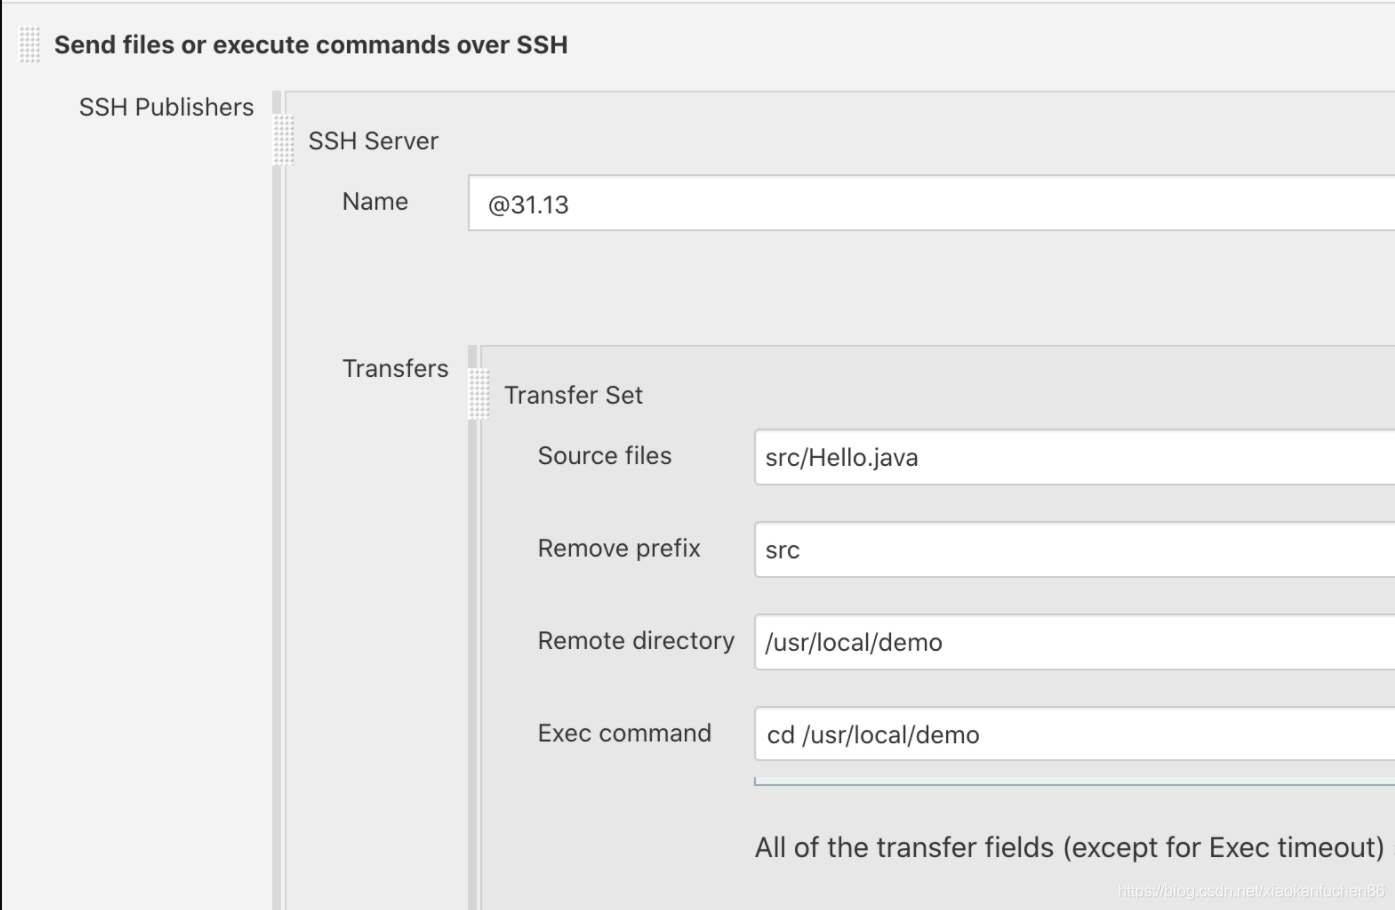Click the Remote directory label
1395x910 pixels.
click(636, 640)
